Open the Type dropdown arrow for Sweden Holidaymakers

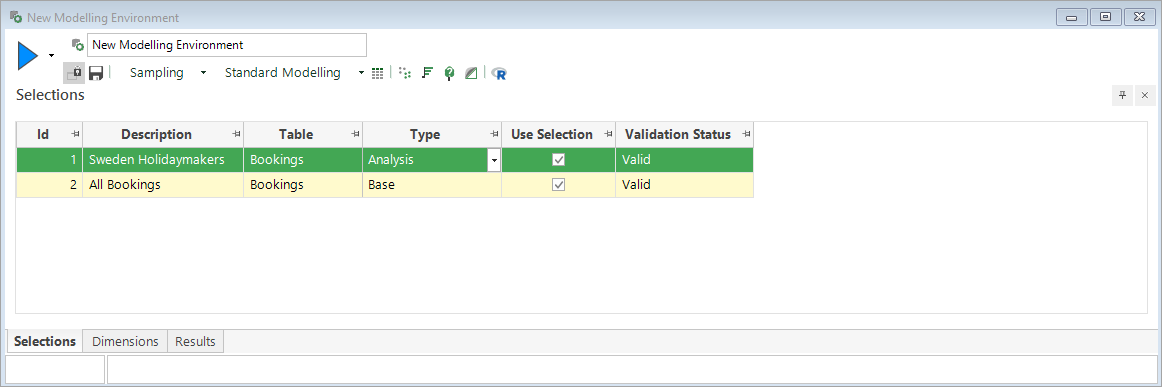click(494, 160)
